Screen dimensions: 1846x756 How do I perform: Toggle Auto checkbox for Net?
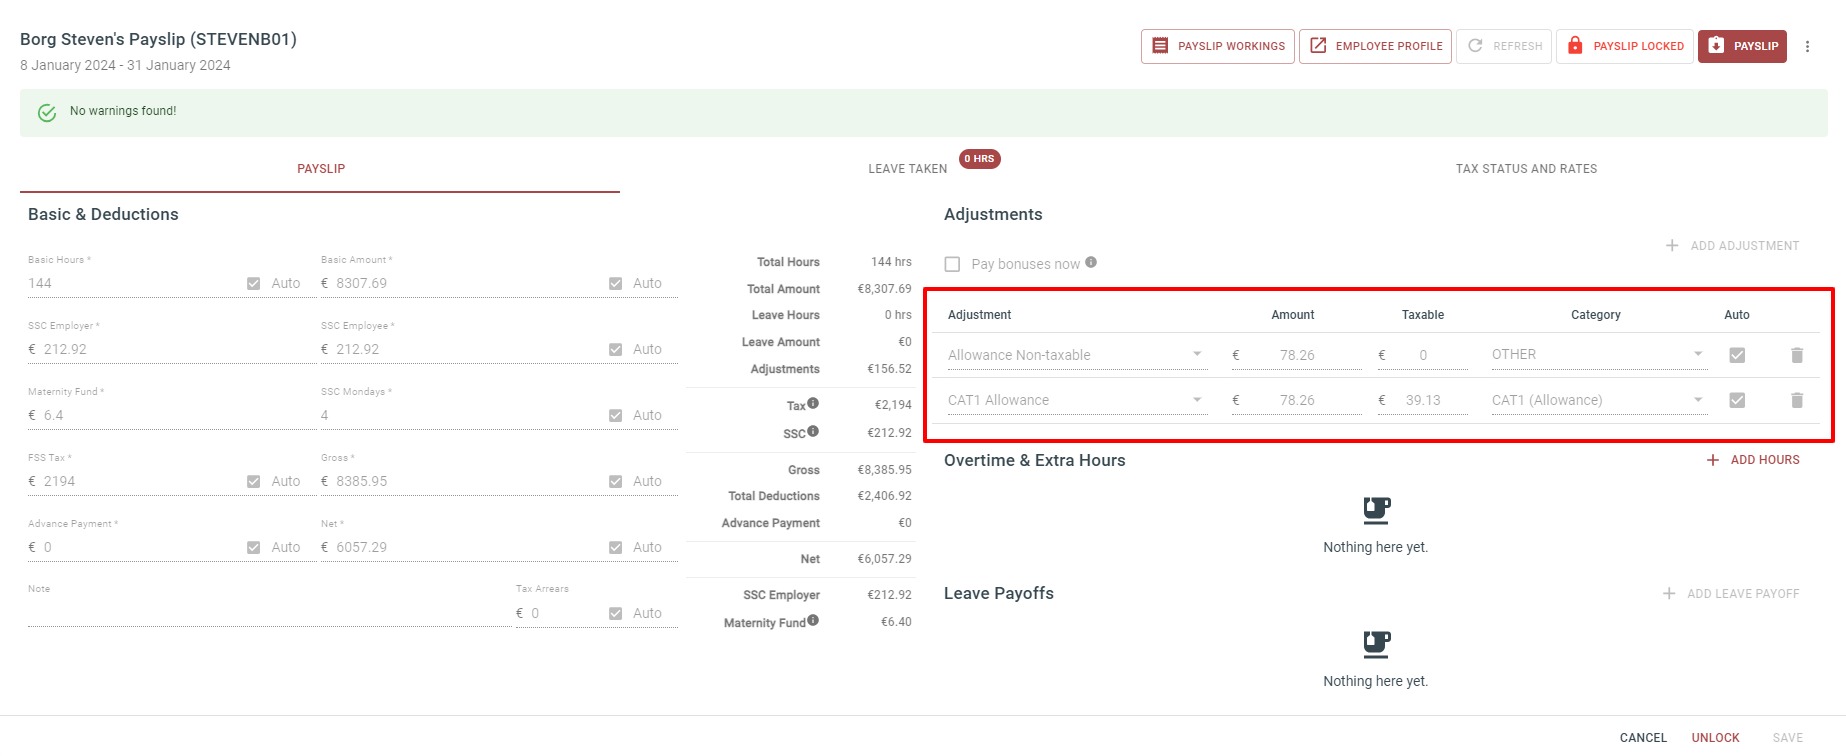click(x=616, y=548)
